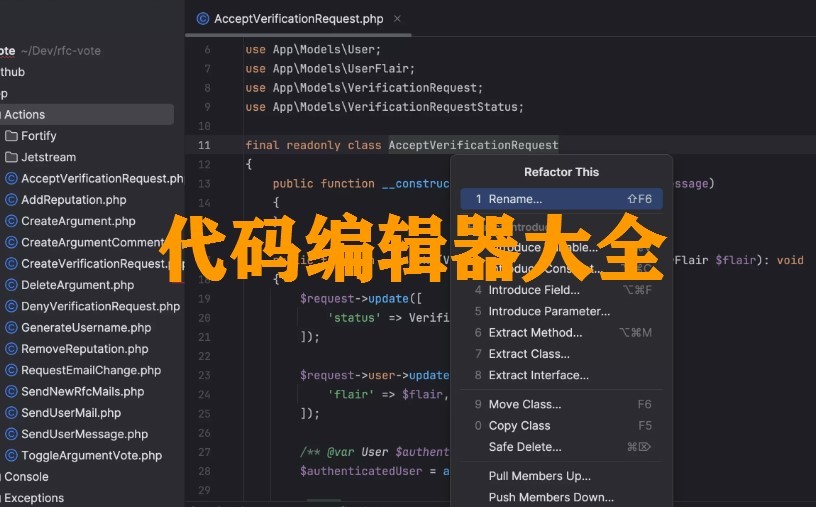Click $authenticatedUser variable on line 28
This screenshot has height=507, width=816.
coord(361,472)
